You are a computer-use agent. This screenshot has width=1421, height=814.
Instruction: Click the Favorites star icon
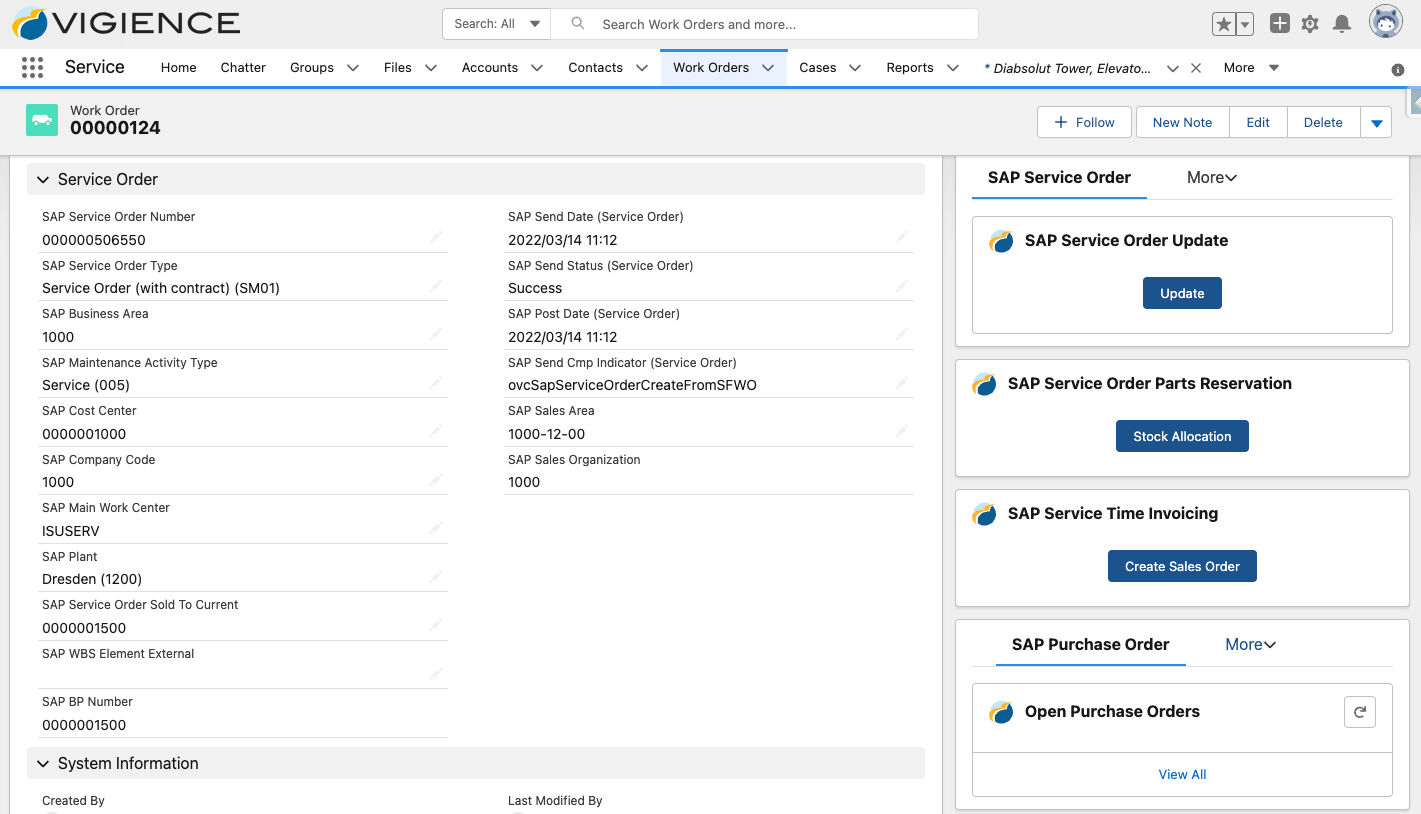1223,24
